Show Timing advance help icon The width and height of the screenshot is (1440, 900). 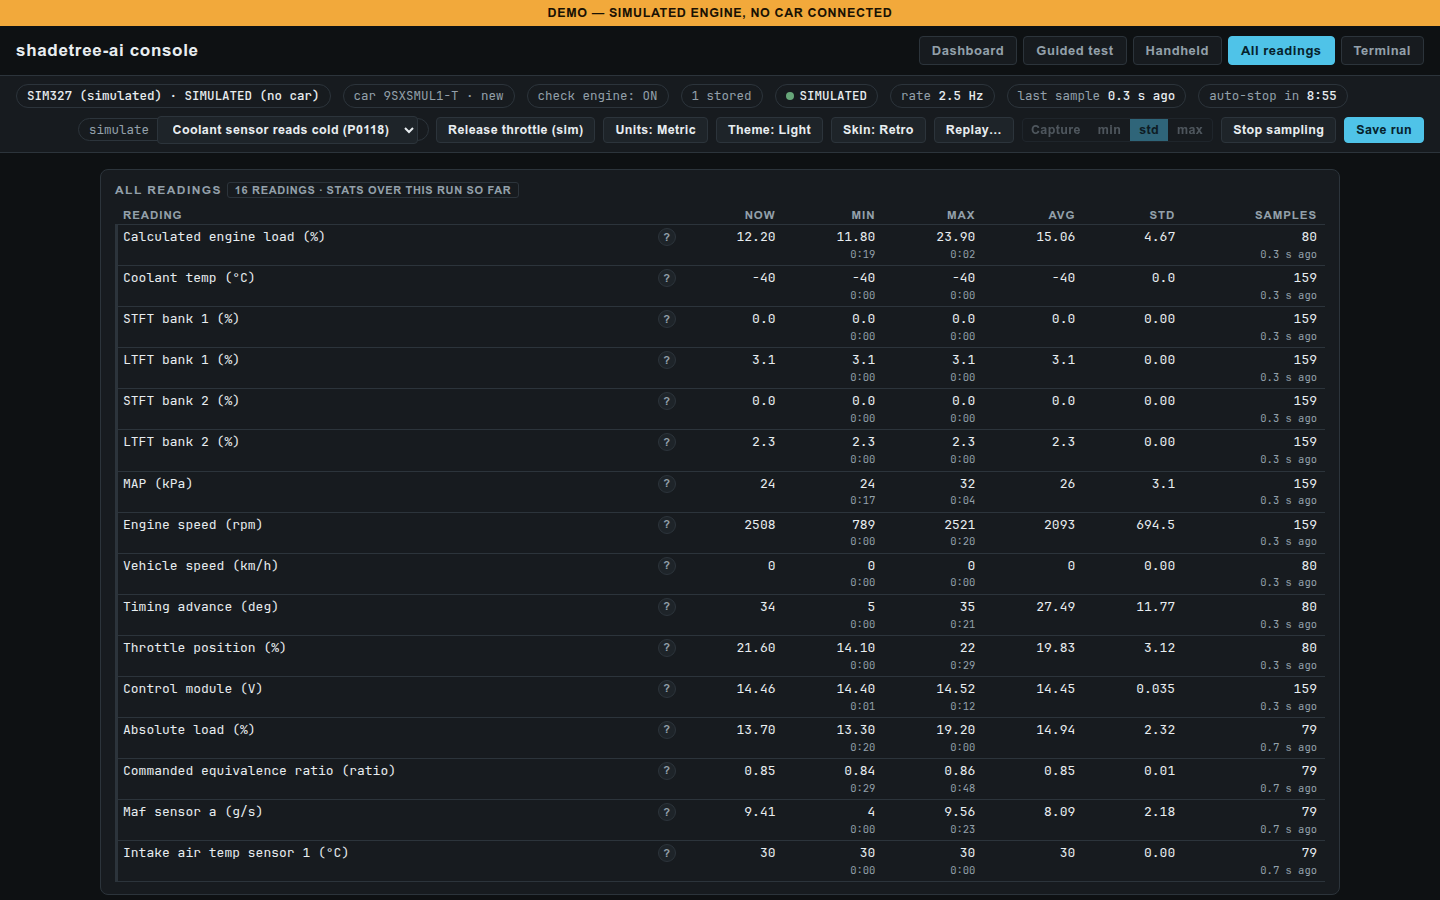coord(667,607)
